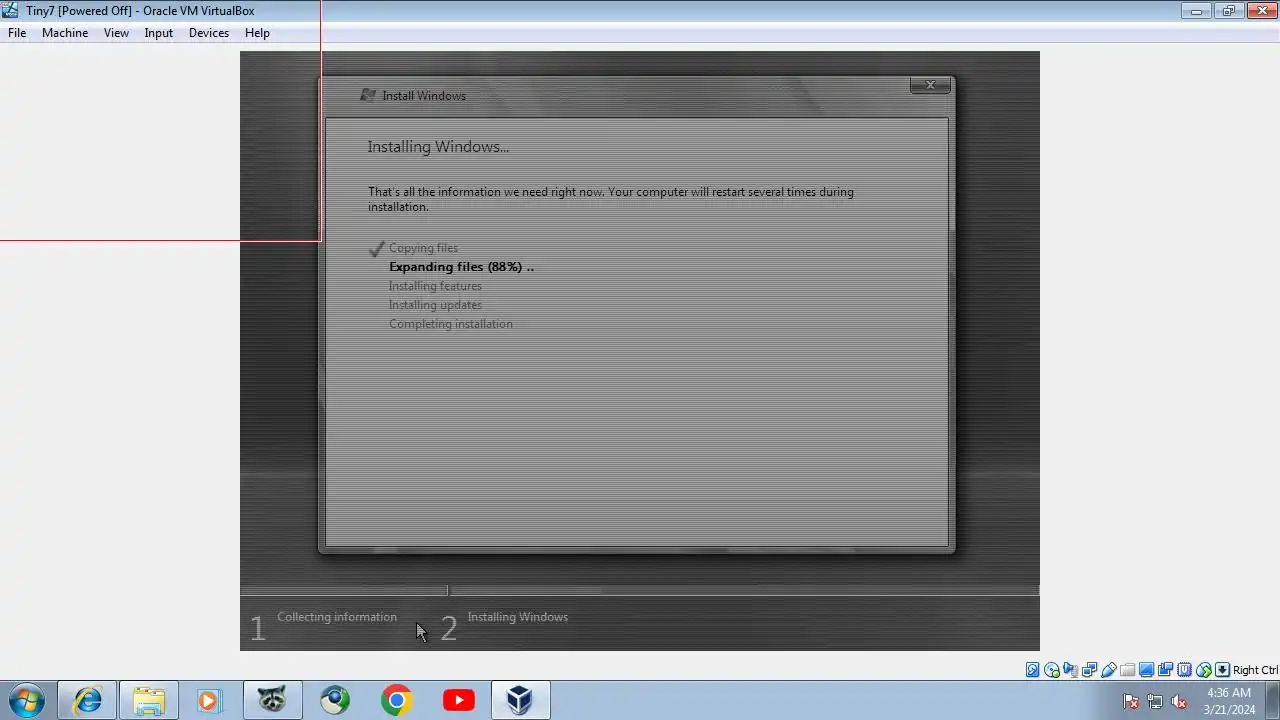Click the Show desktop button
Image resolution: width=1280 pixels, height=720 pixels.
tap(1273, 701)
